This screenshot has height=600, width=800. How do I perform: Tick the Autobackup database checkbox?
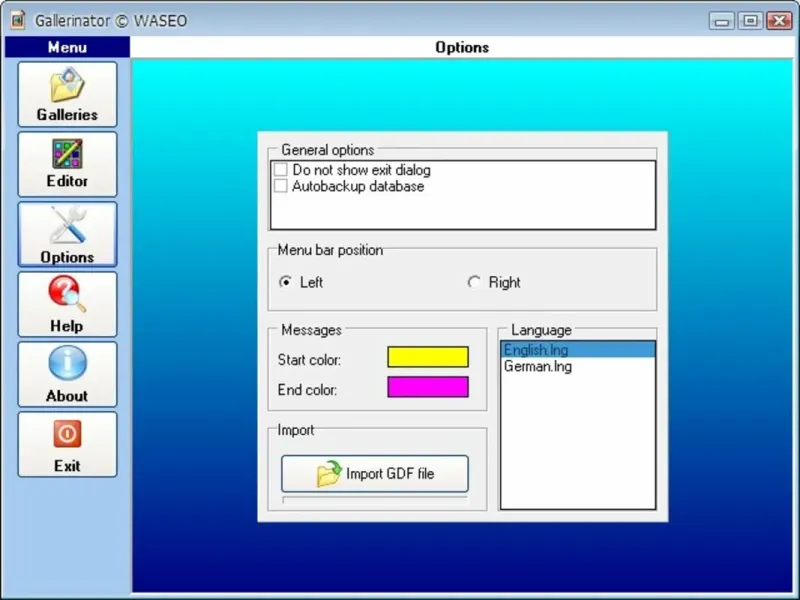(281, 186)
